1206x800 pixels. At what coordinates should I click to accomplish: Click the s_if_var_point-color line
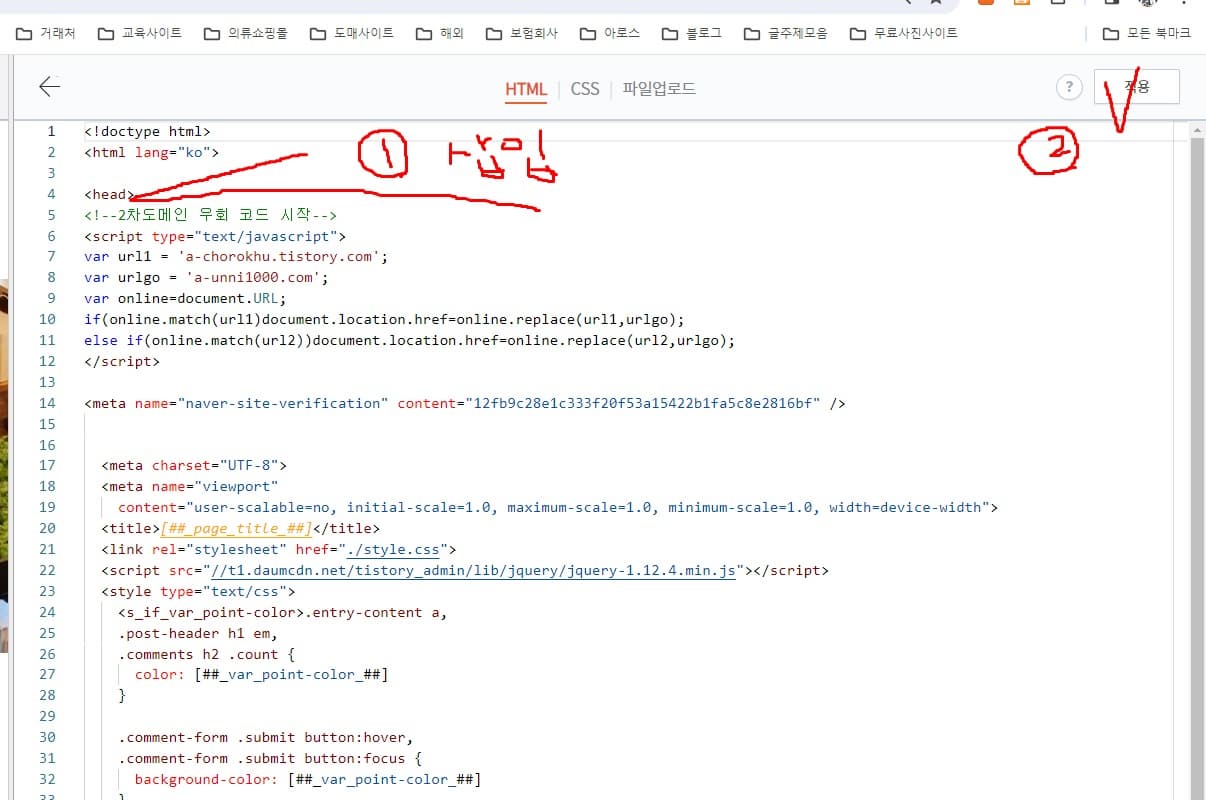[282, 612]
